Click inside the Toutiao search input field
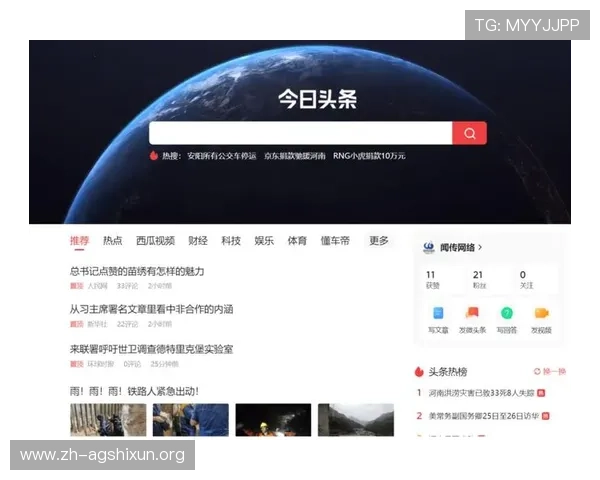This screenshot has width=600, height=480. (x=300, y=133)
